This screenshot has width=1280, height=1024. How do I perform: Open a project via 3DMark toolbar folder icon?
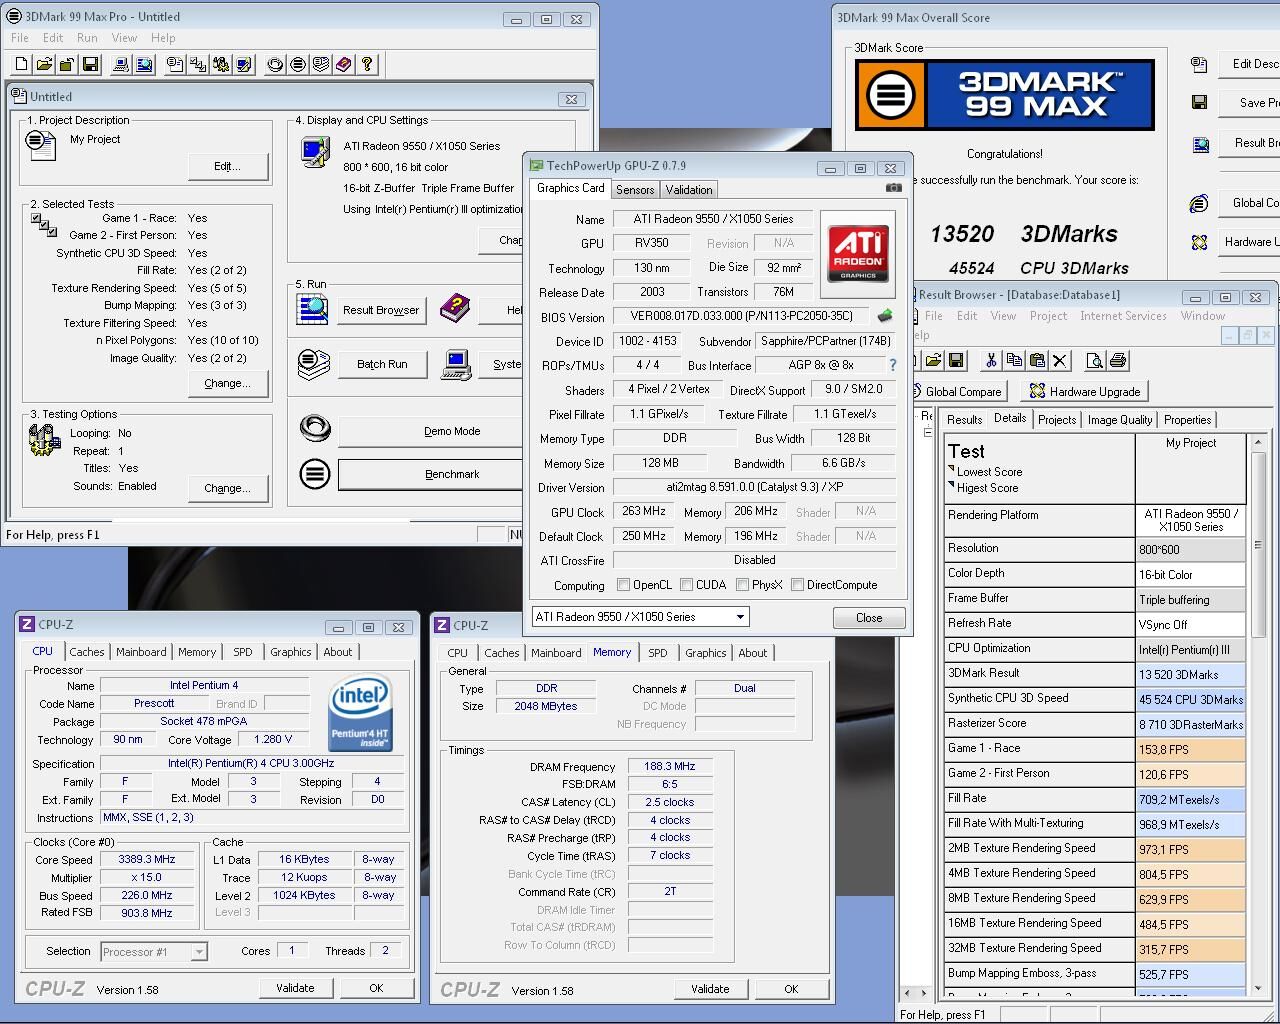[x=44, y=65]
